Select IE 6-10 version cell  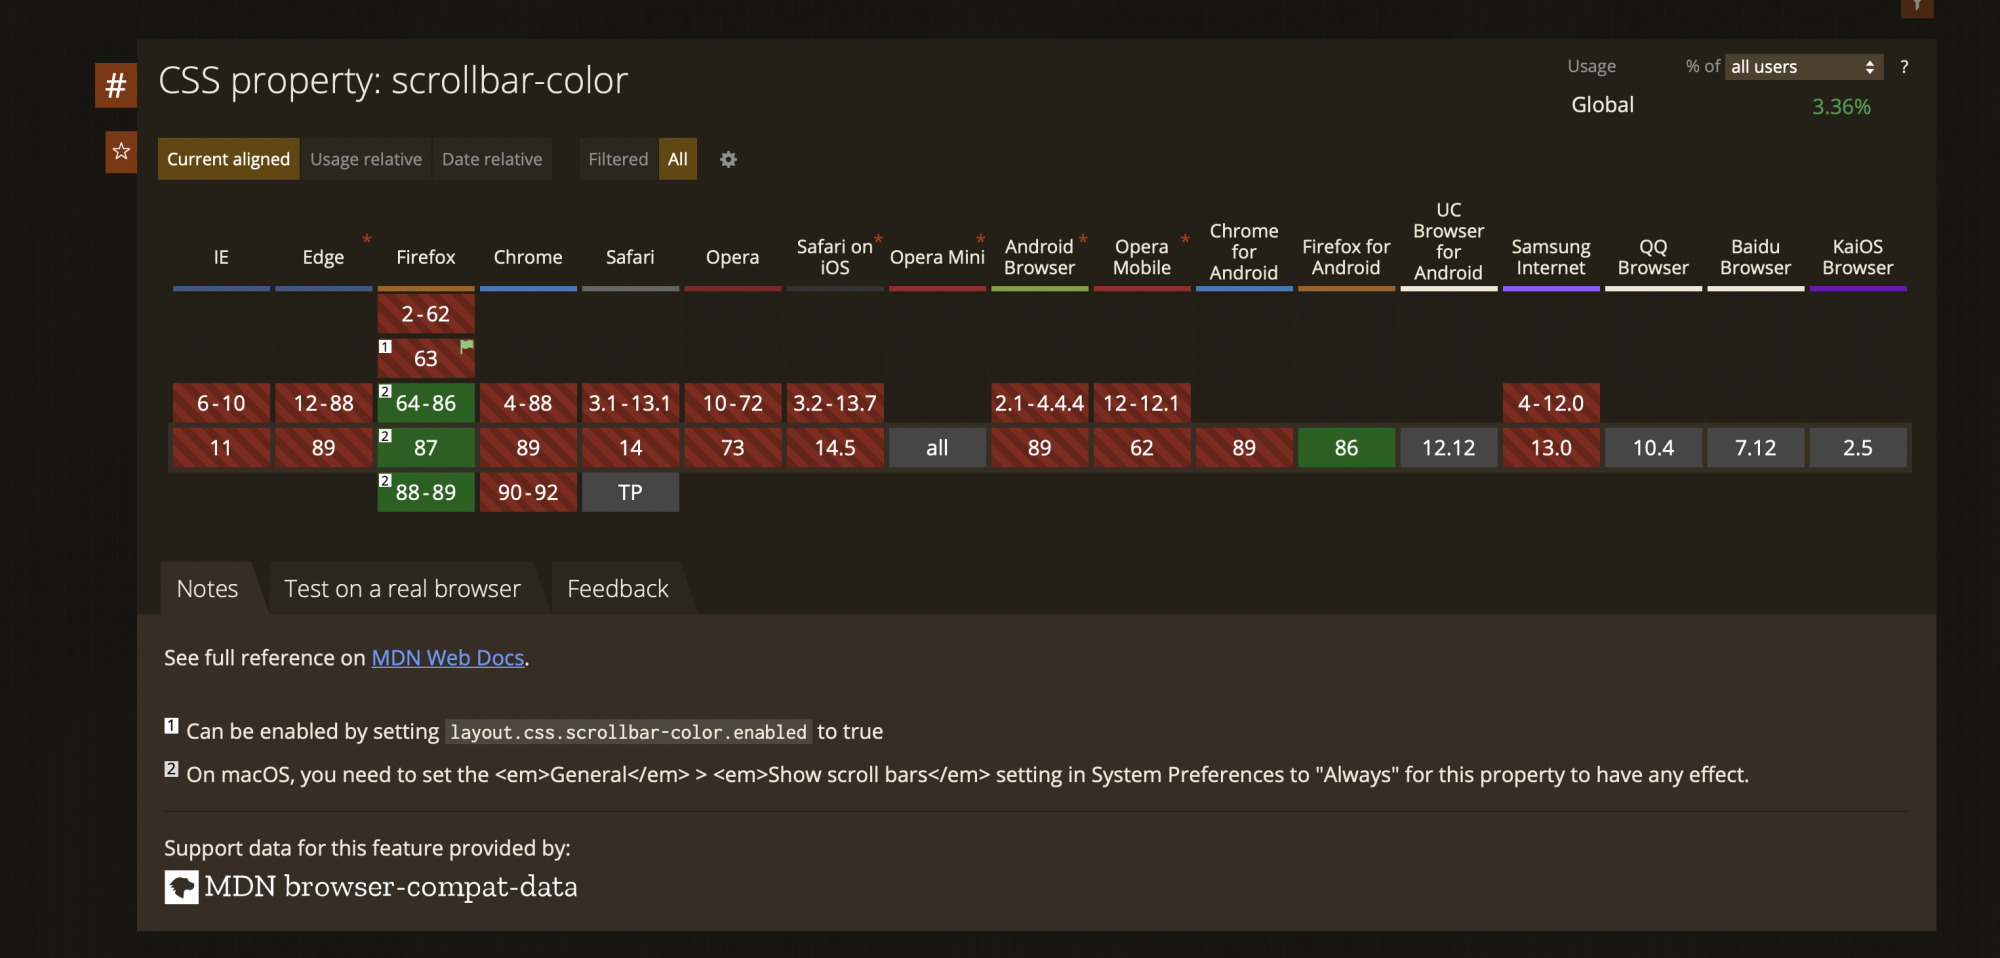point(221,403)
